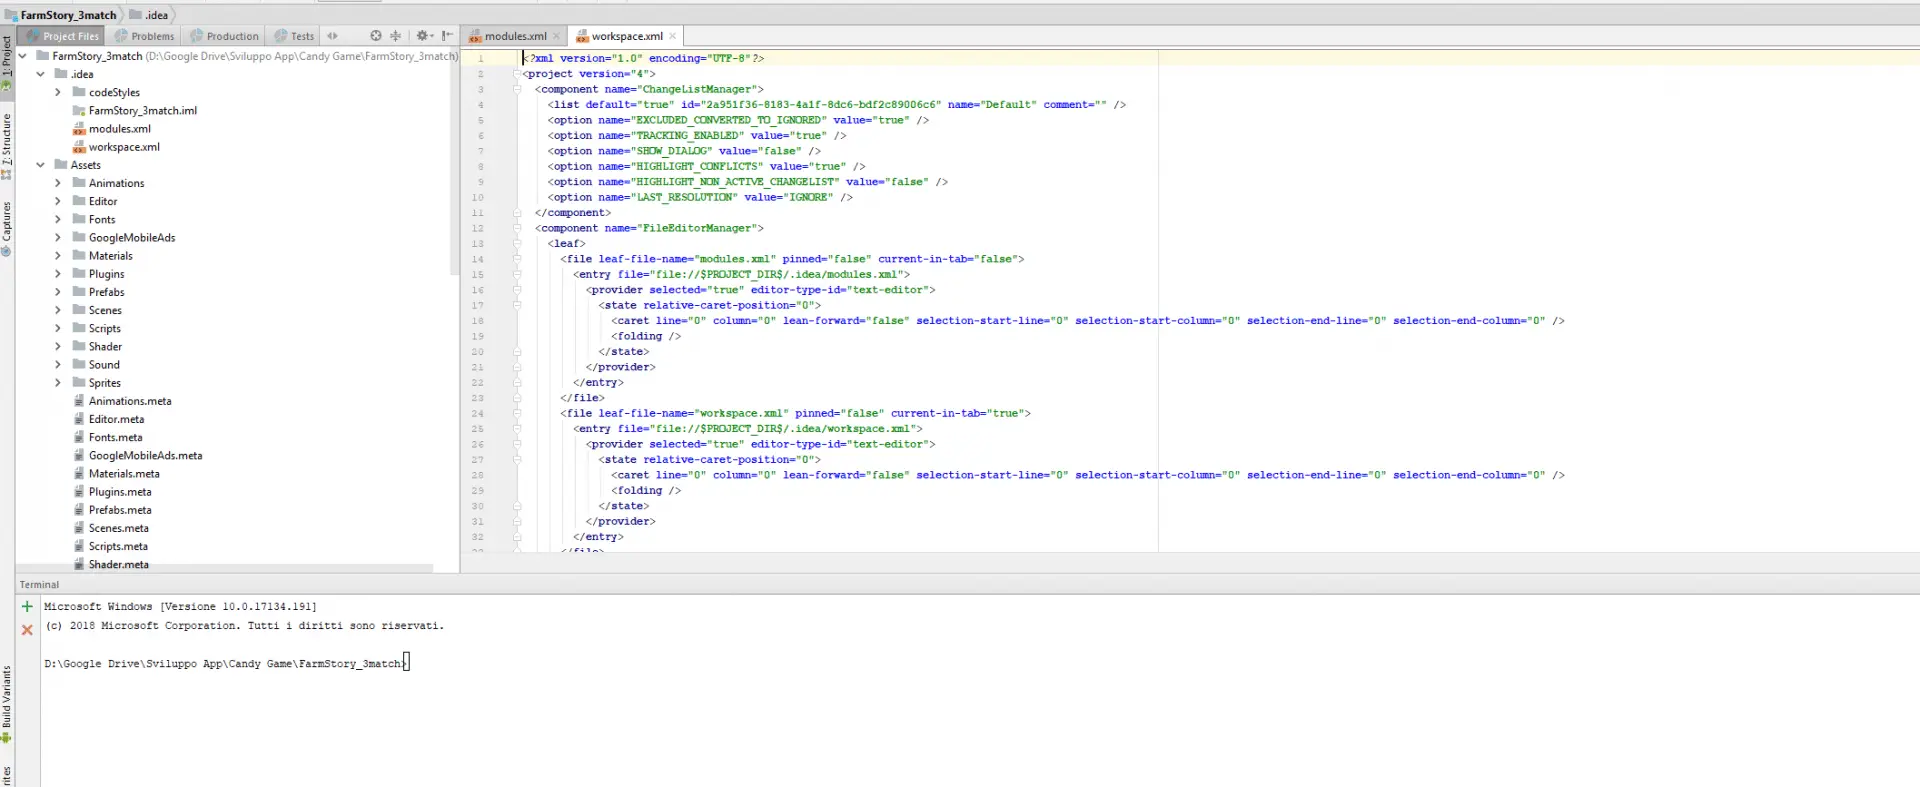Image resolution: width=1920 pixels, height=787 pixels.
Task: Collapse the FarmStory_3match root node arrow
Action: pos(22,56)
